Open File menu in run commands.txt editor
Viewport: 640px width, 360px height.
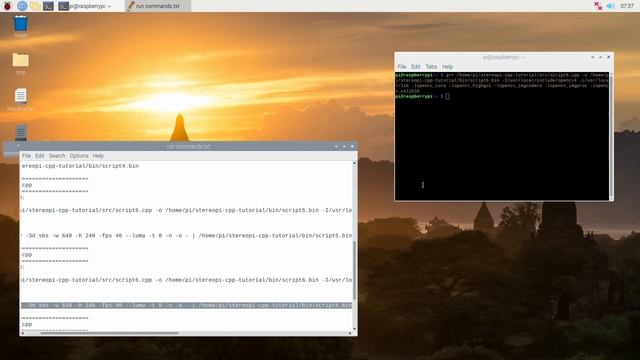(x=27, y=156)
